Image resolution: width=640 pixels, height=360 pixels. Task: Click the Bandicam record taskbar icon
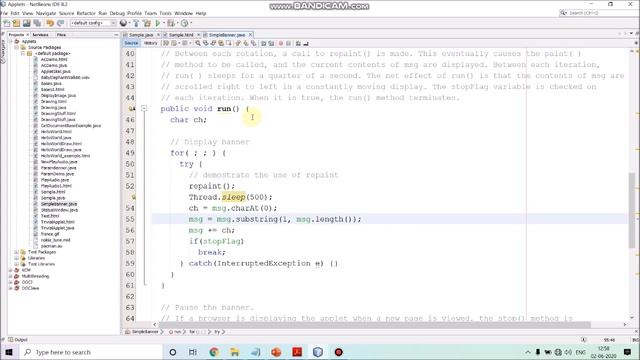click(x=339, y=352)
